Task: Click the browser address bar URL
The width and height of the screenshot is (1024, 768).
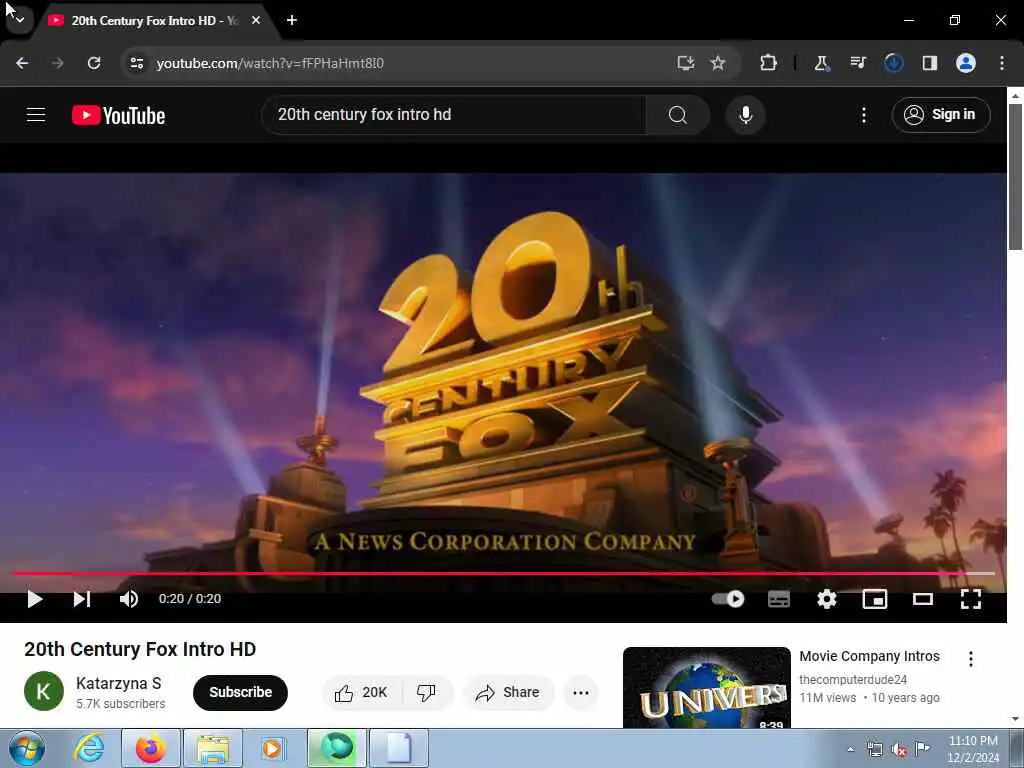Action: 270,63
